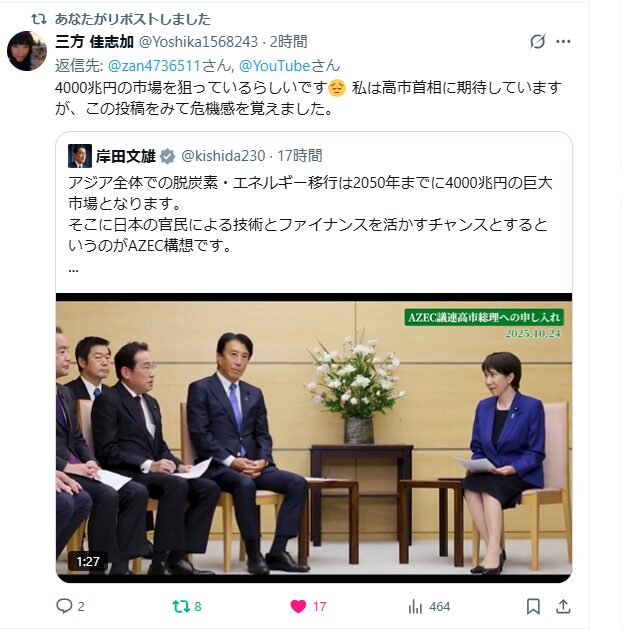
Task: Undo repost via green repost icon
Action: click(181, 606)
